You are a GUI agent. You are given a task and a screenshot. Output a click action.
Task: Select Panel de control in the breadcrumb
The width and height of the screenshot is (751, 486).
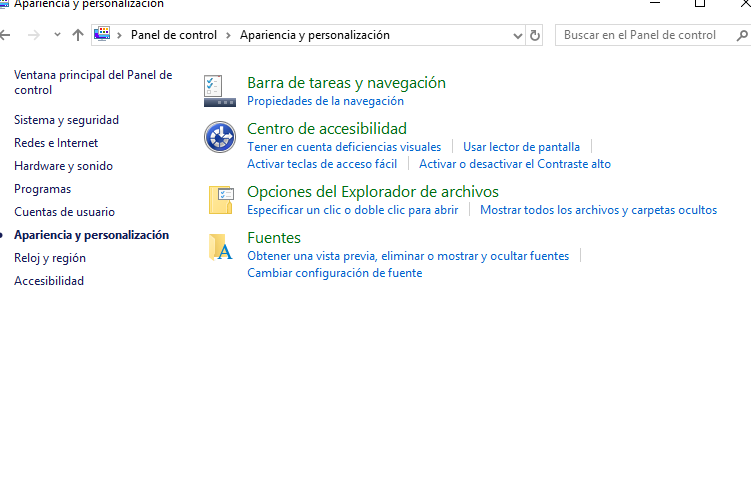(x=174, y=35)
